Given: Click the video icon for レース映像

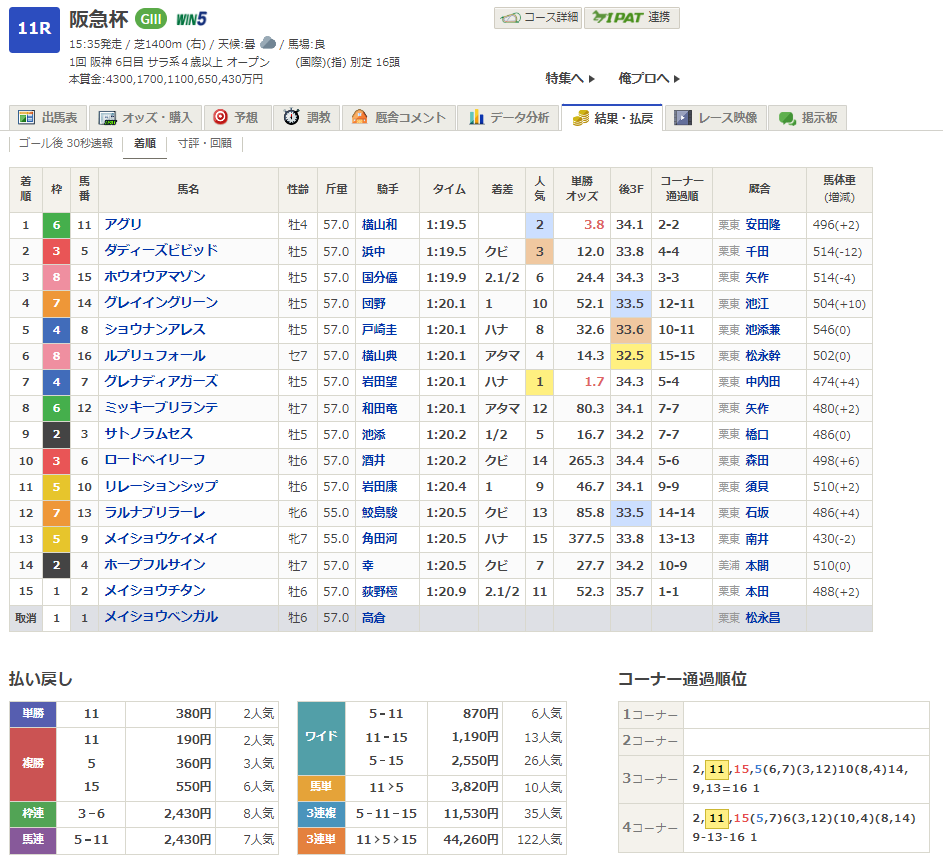Looking at the screenshot, I should [683, 118].
